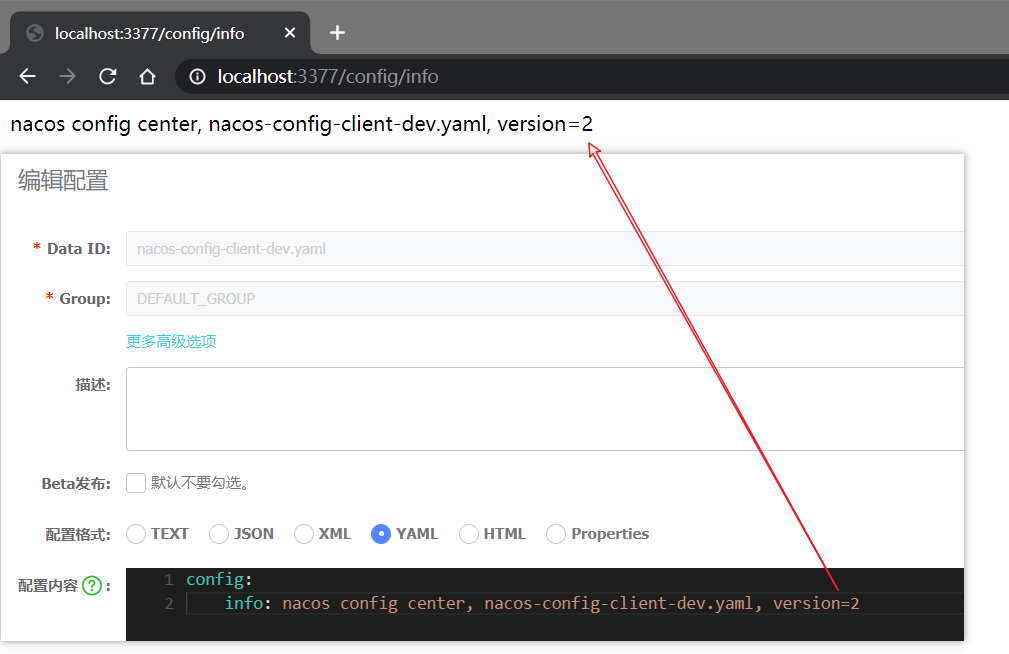Click line number 2 in the editor gutter

(169, 603)
